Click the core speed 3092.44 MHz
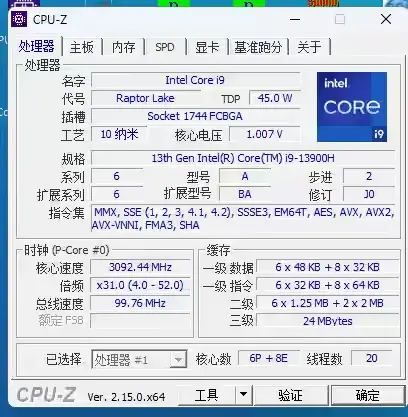The height and width of the screenshot is (417, 408). [x=140, y=267]
